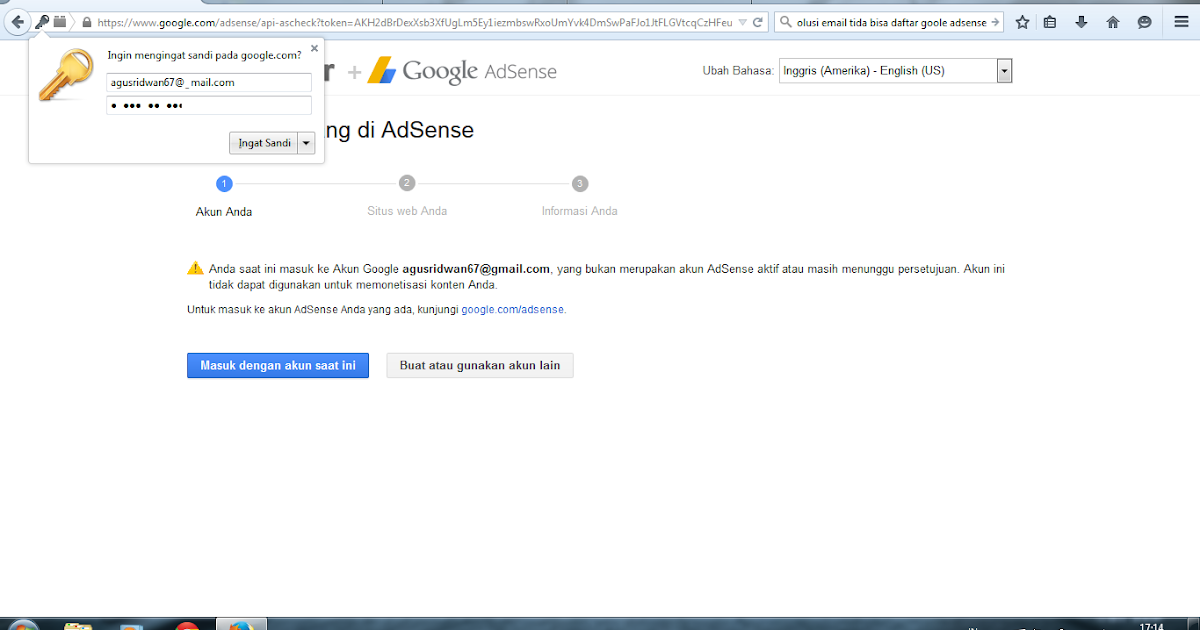The image size is (1200, 630).
Task: Click the bold agusridwan67@gmail.com text
Action: coord(477,269)
